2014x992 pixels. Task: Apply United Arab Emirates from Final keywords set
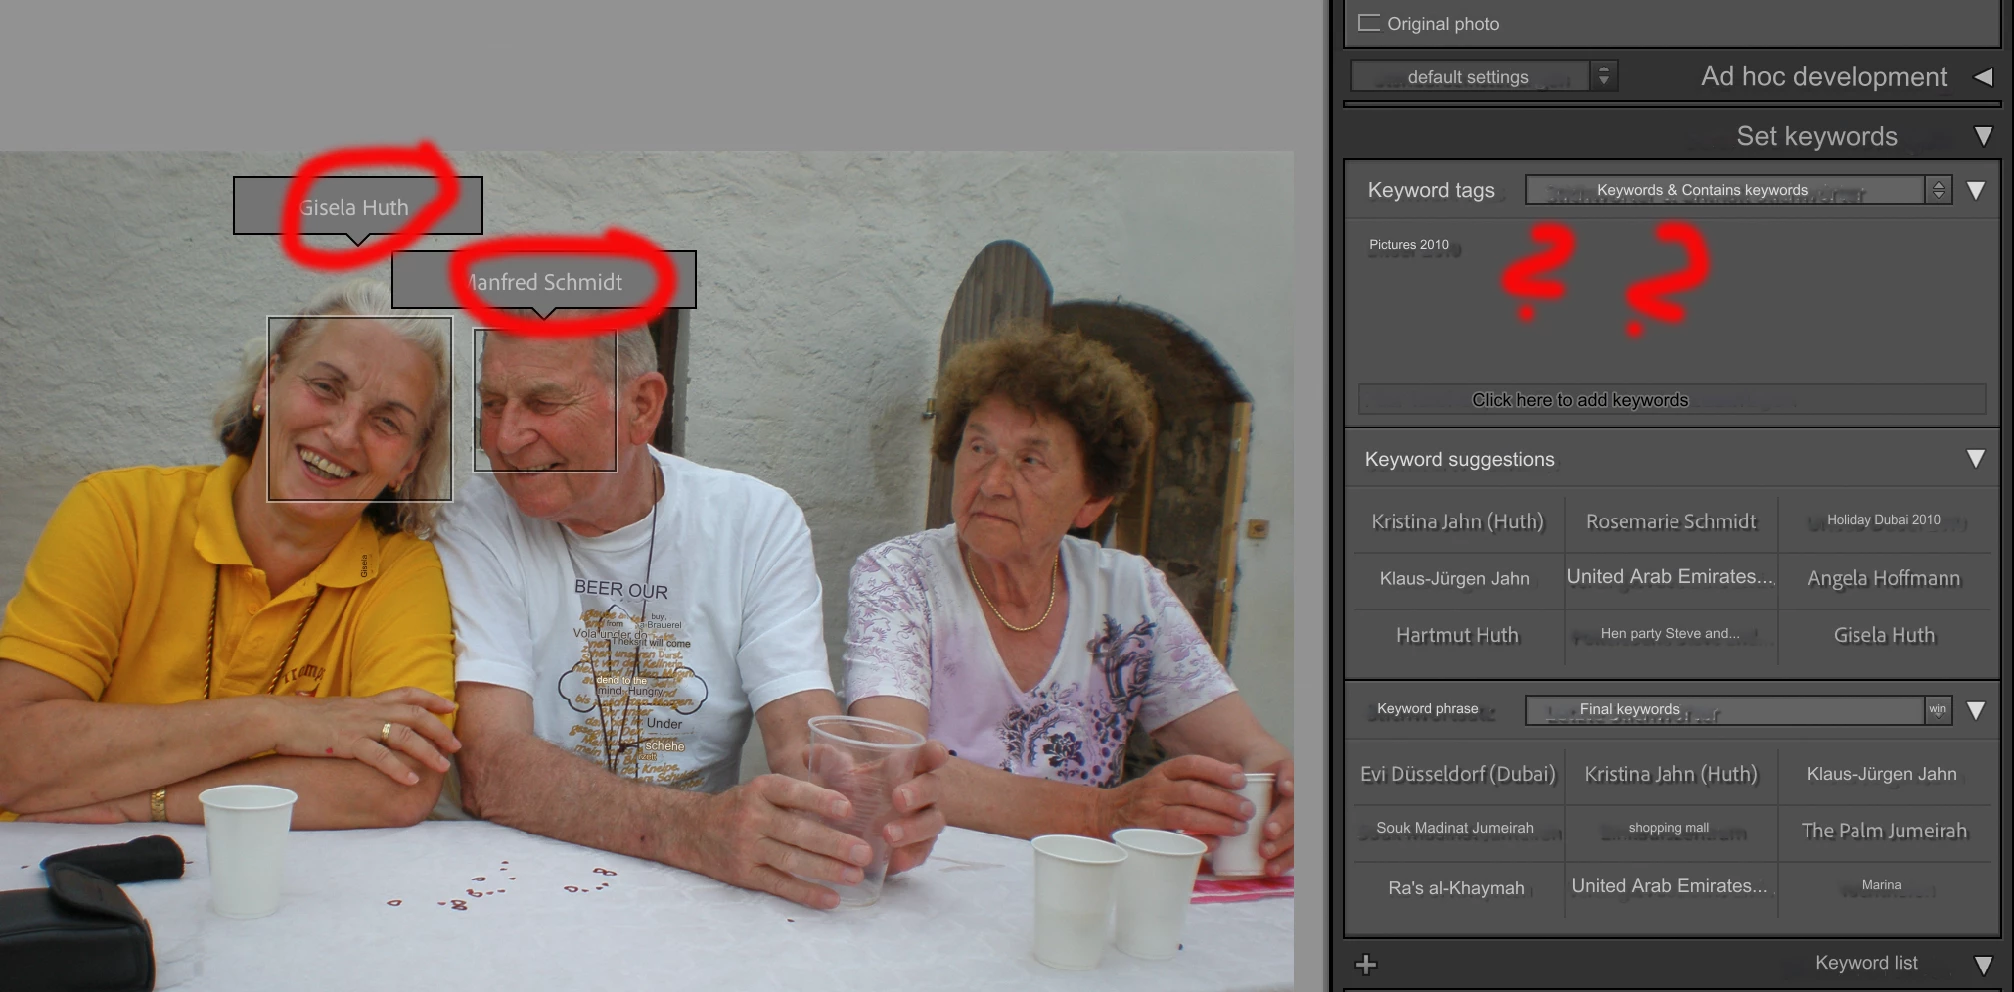click(x=1669, y=886)
